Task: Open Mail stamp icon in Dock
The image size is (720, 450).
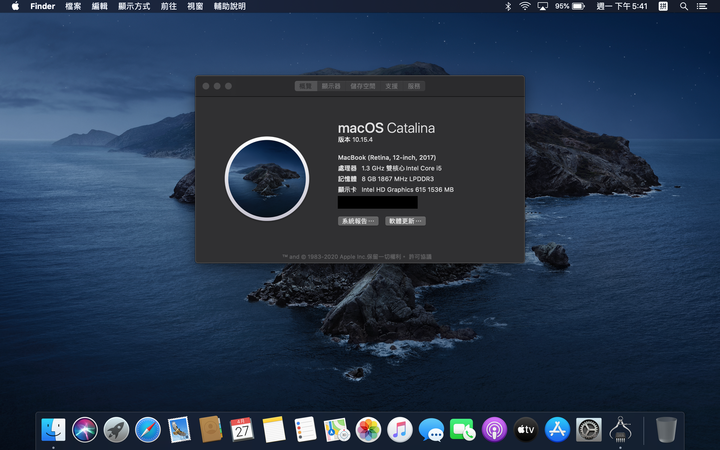Action: point(179,430)
